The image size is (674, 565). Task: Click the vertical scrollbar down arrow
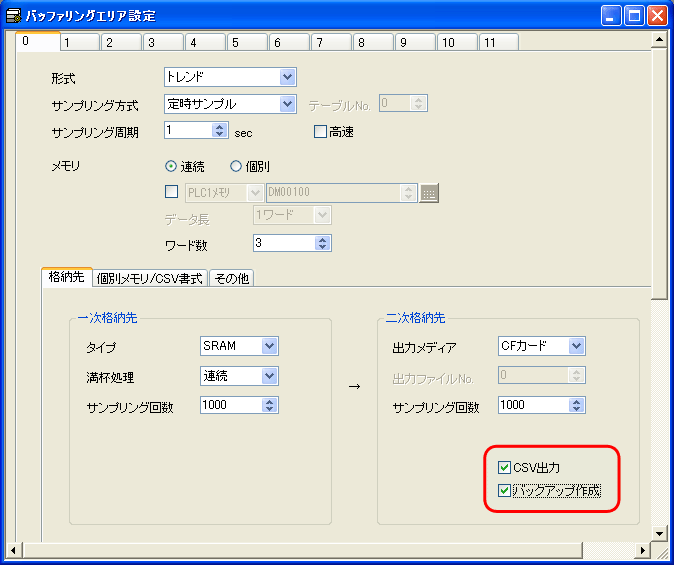(x=659, y=533)
